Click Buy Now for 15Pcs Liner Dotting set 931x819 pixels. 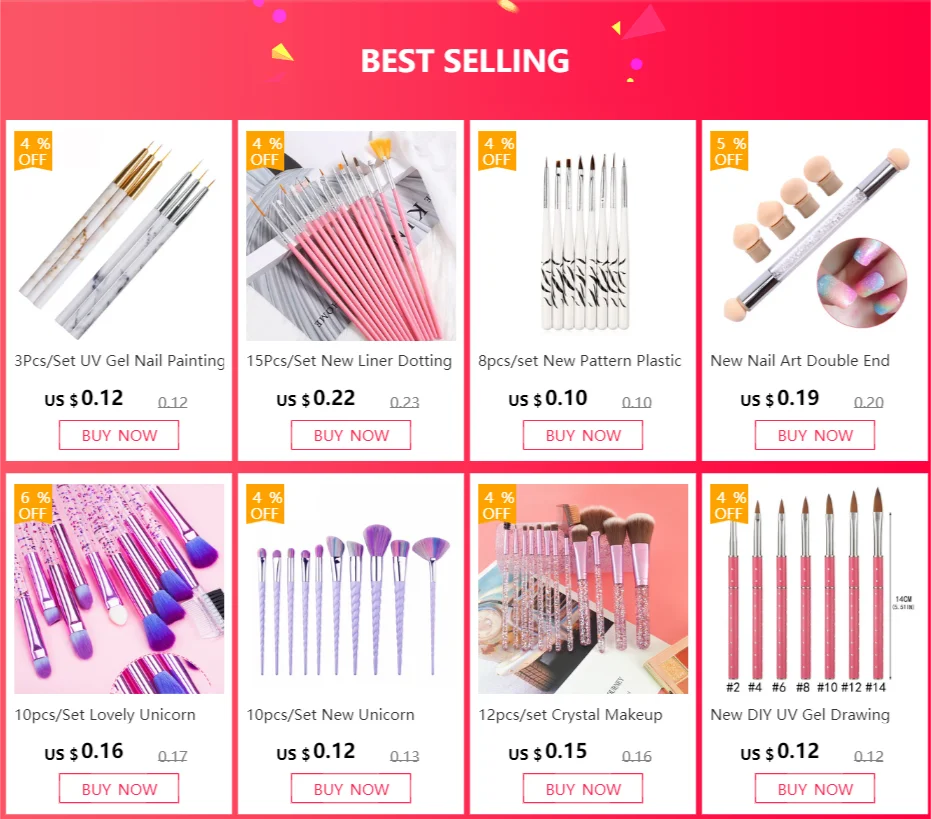click(351, 435)
